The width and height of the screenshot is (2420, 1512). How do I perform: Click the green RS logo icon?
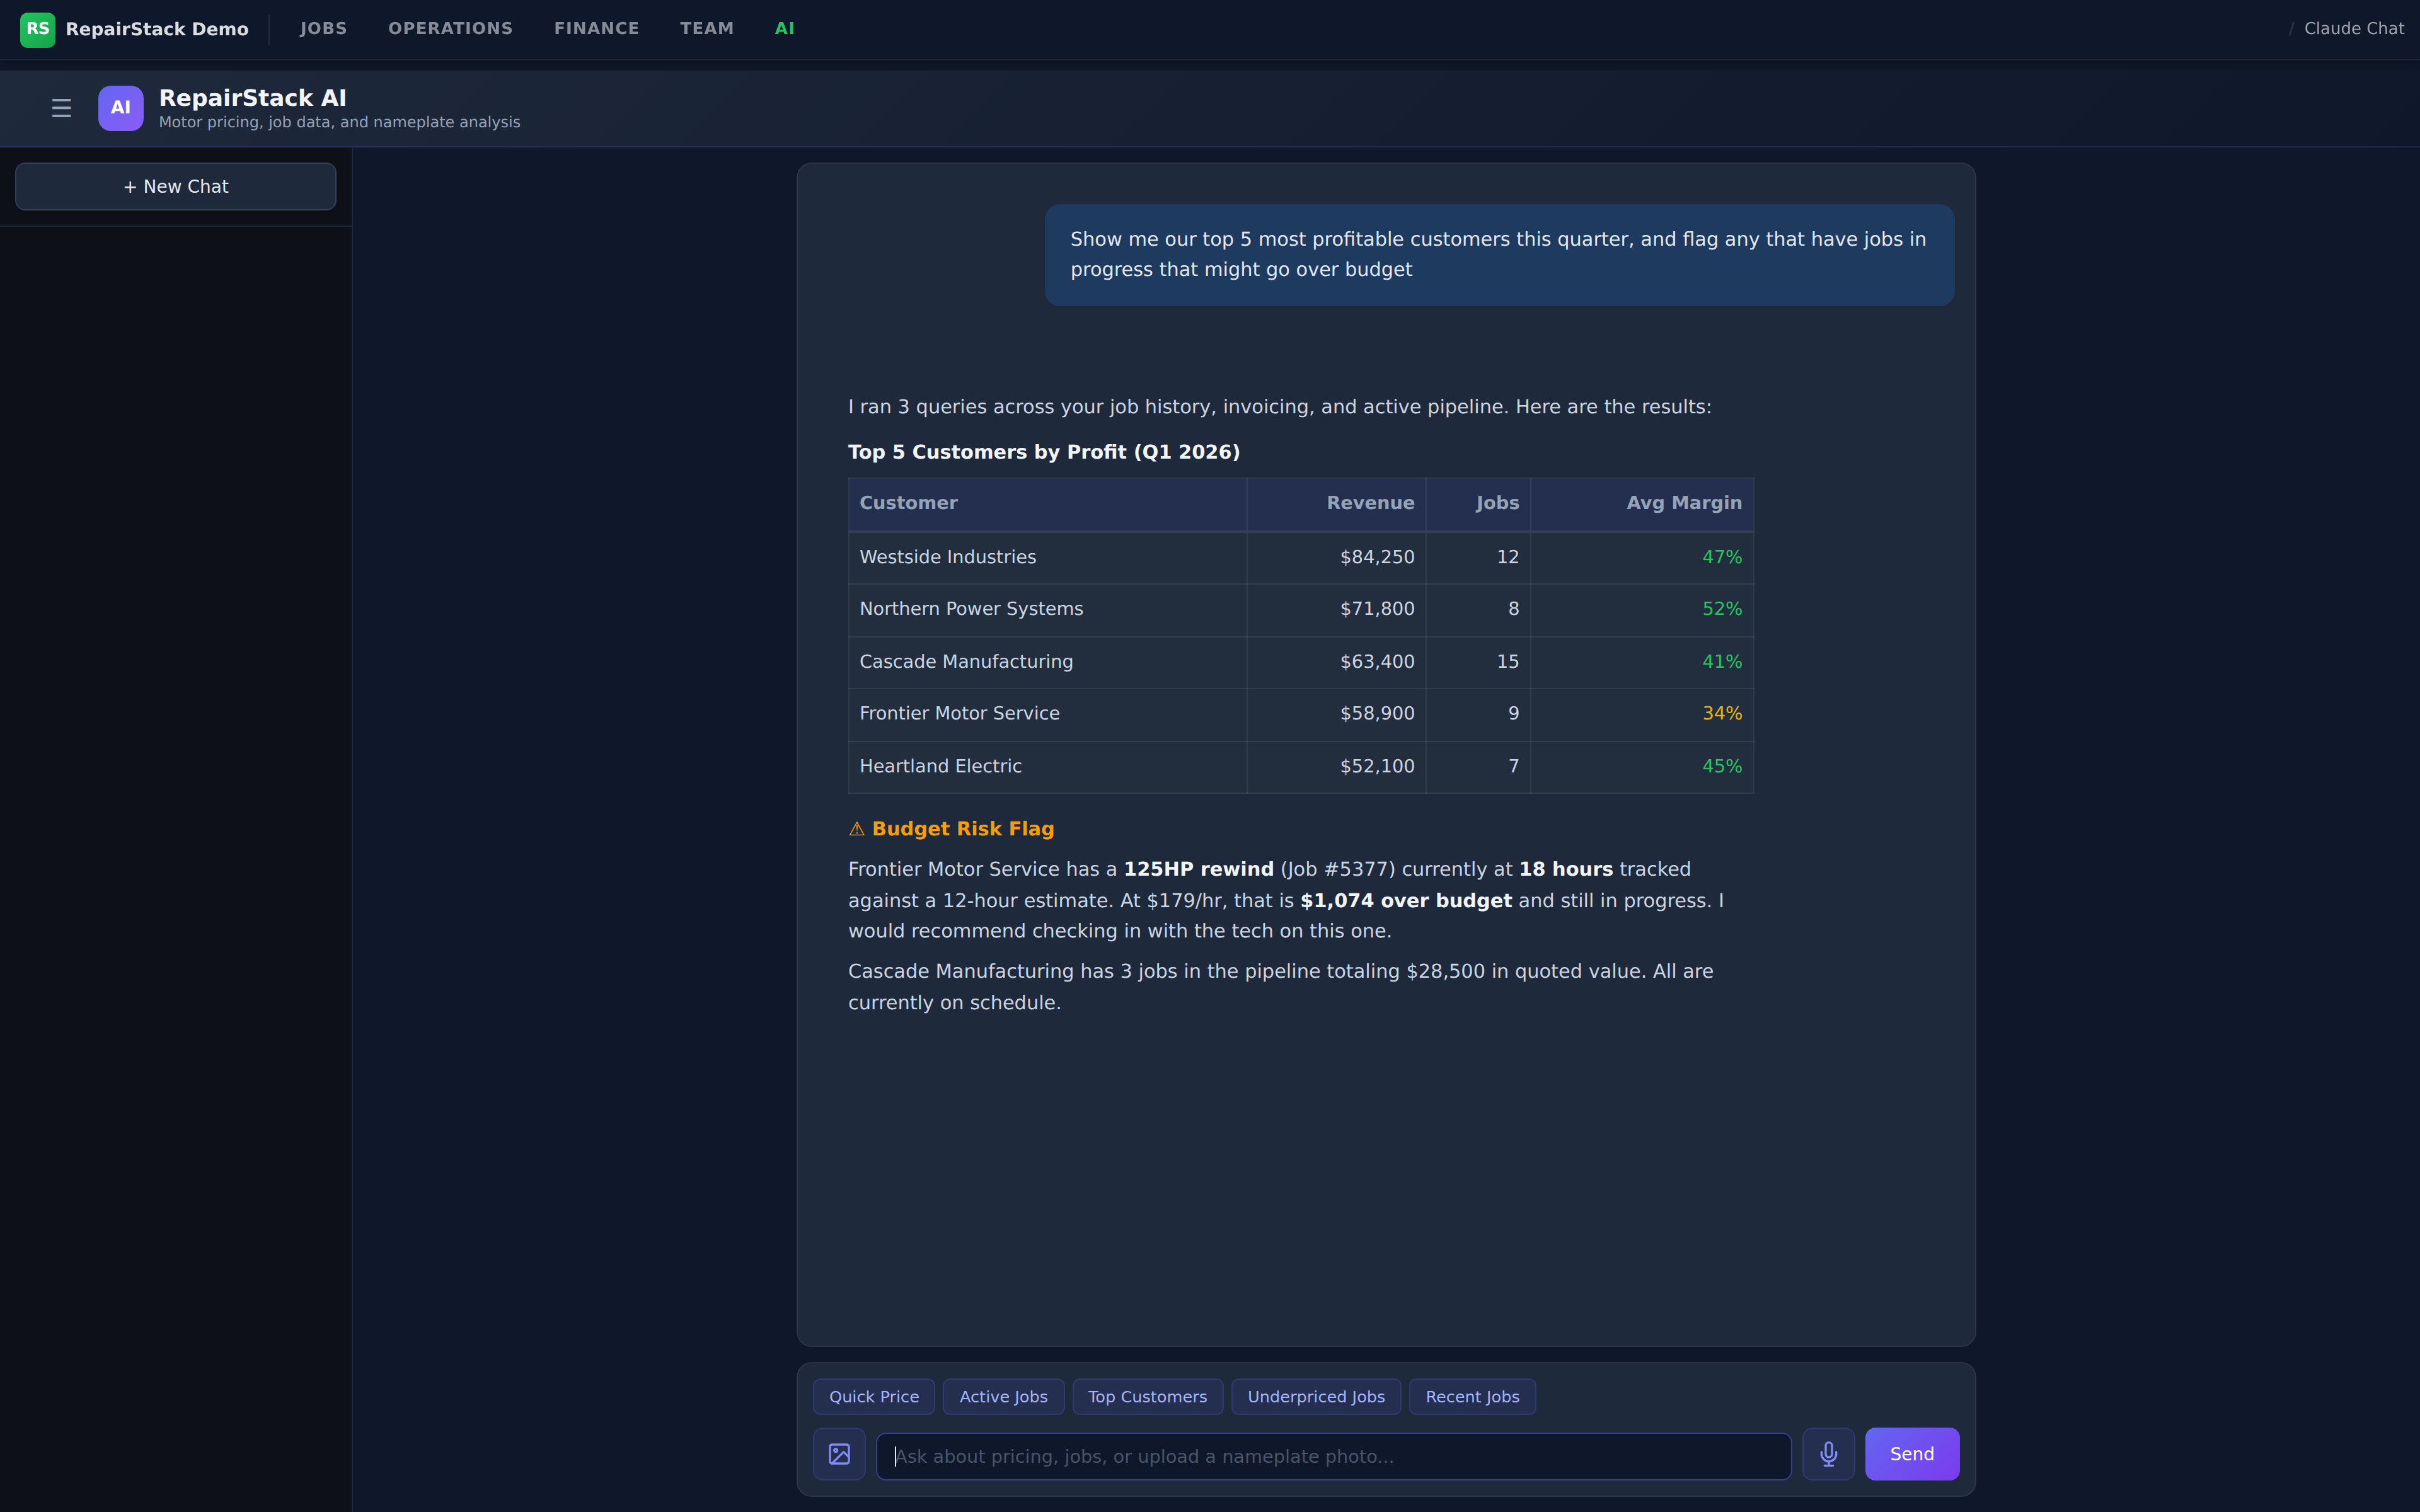click(37, 29)
